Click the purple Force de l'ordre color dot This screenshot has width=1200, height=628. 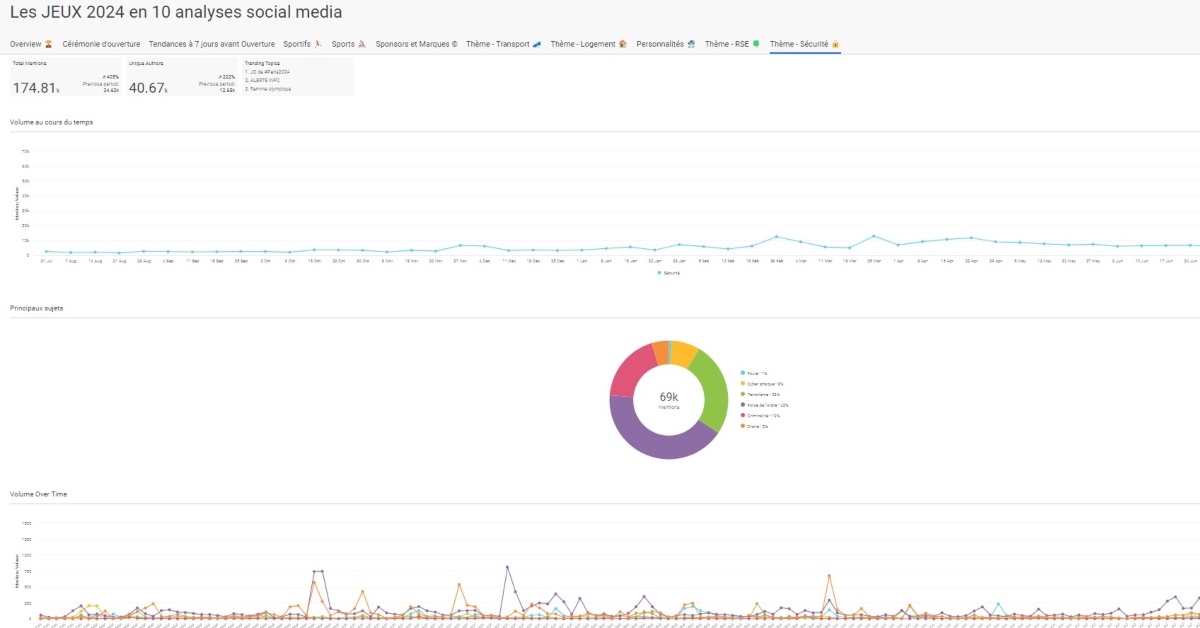tap(743, 404)
